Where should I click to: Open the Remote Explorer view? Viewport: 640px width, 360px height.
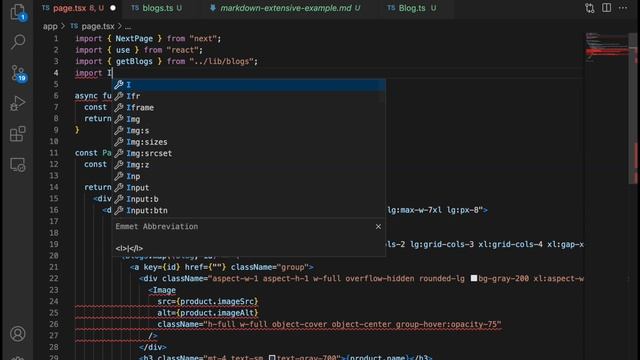[18, 165]
